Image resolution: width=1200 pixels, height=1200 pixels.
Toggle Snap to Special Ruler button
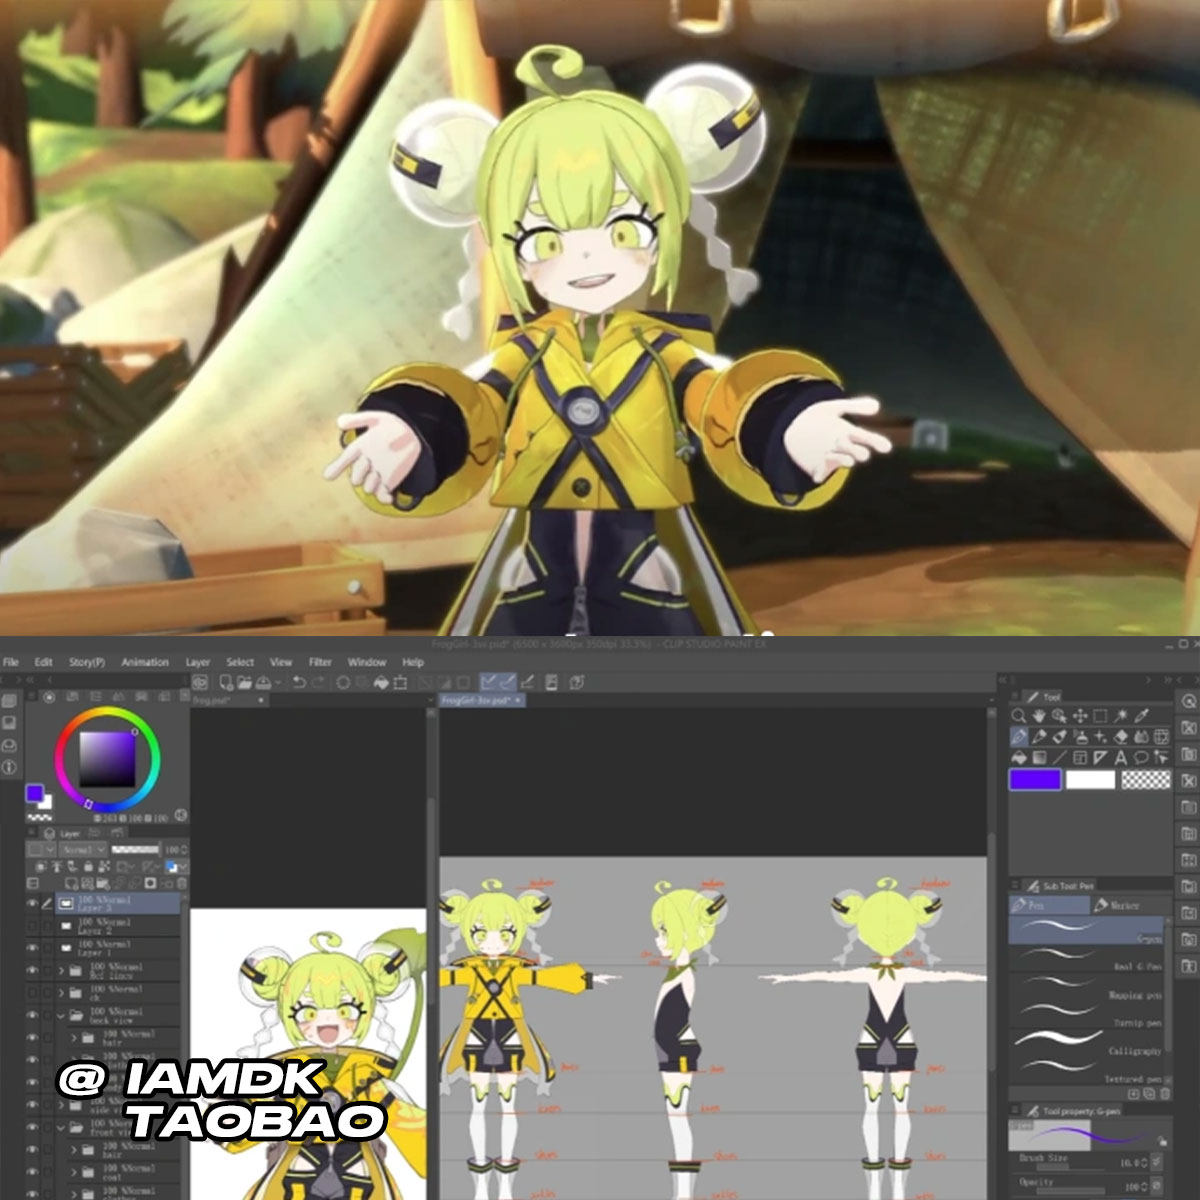(x=508, y=682)
